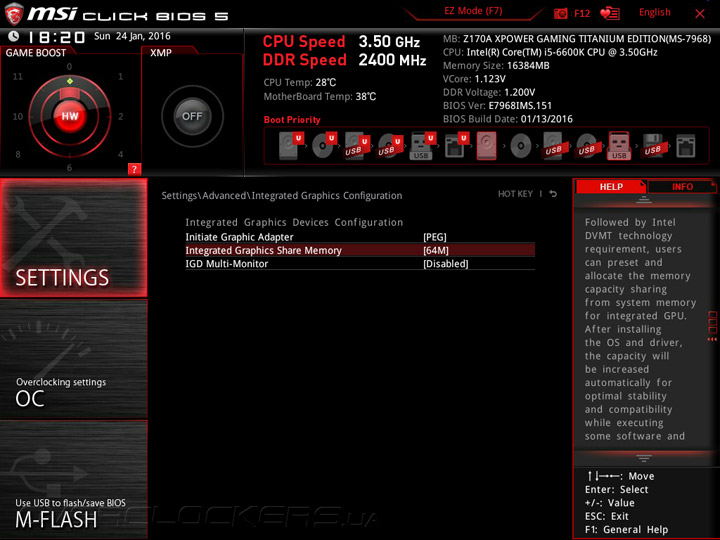
Task: Open the [Disabled] IGD Multi-Monitor value
Action: (x=445, y=264)
